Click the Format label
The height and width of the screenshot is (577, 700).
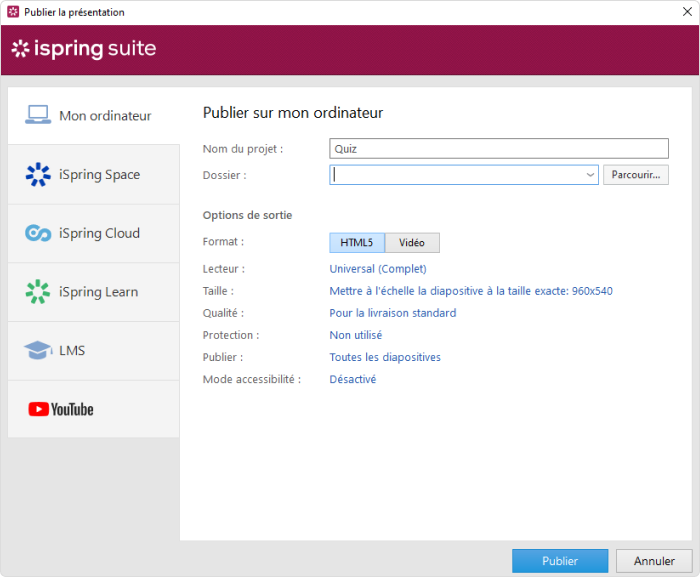click(223, 242)
